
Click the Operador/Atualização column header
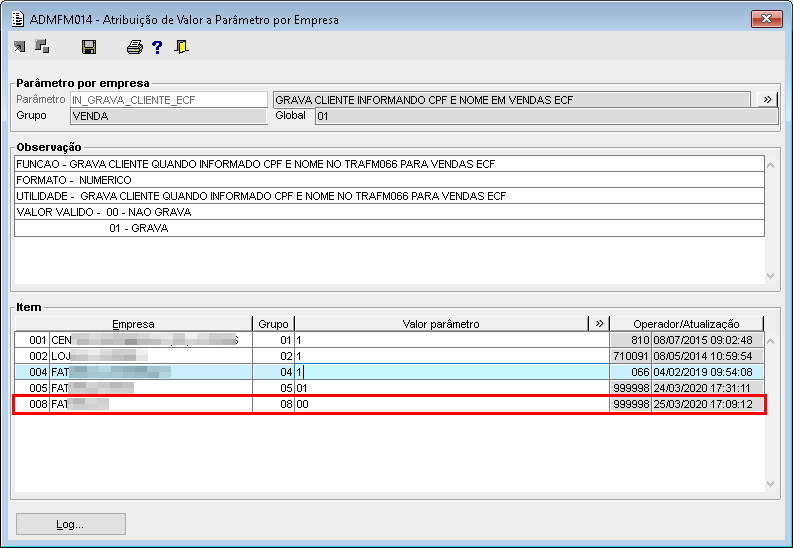[x=686, y=324]
